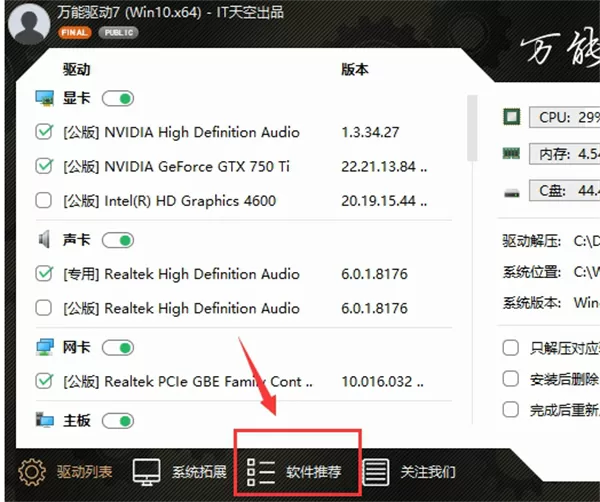Click the 公版 Realtek audio version 6.0.1.8176
The height and width of the screenshot is (502, 600).
(374, 308)
